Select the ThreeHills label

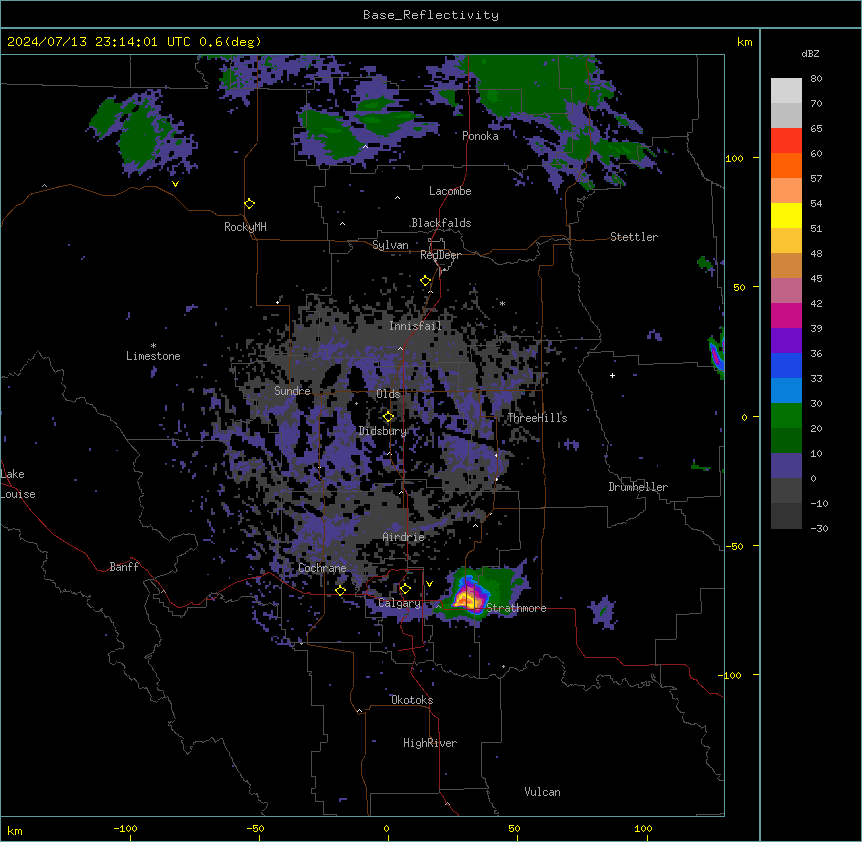coord(537,418)
